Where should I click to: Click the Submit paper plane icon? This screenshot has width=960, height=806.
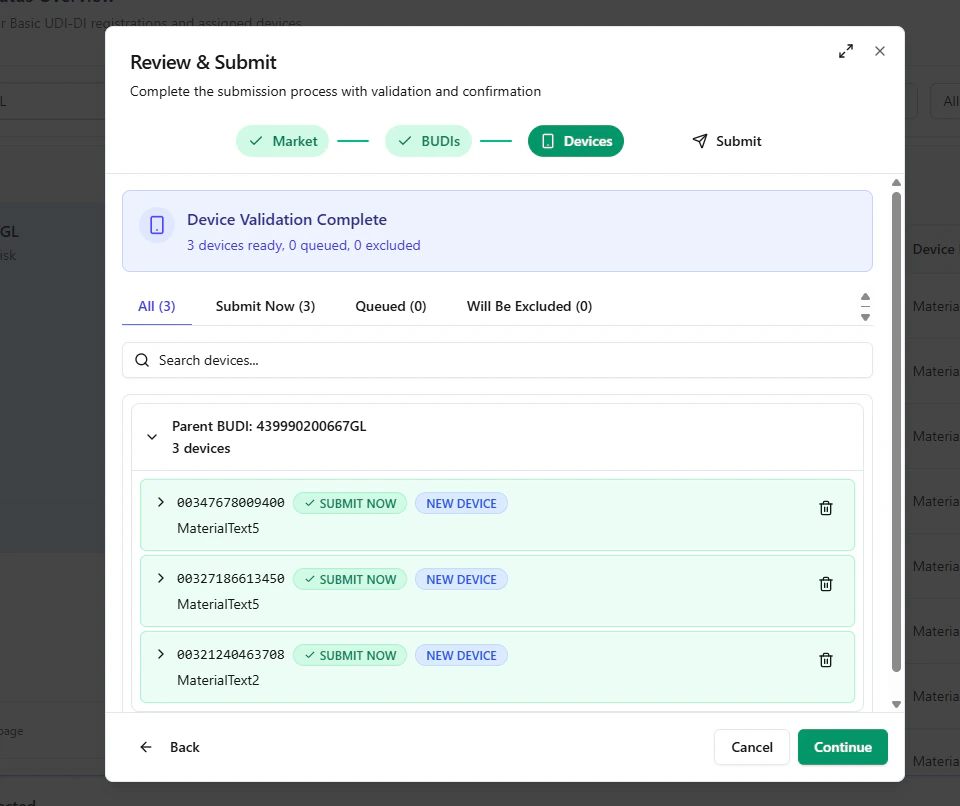coord(699,141)
